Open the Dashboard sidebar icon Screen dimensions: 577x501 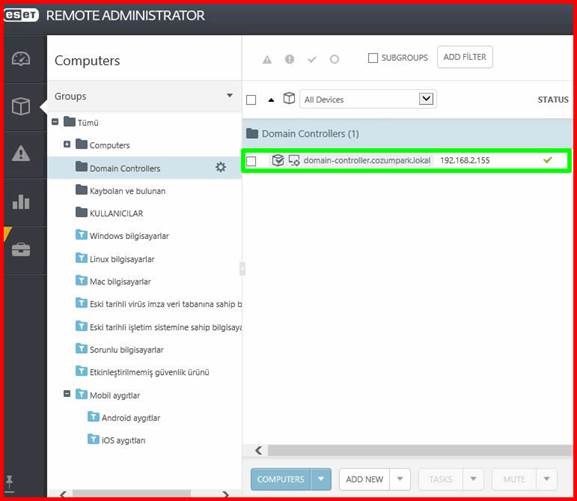pyautogui.click(x=21, y=59)
